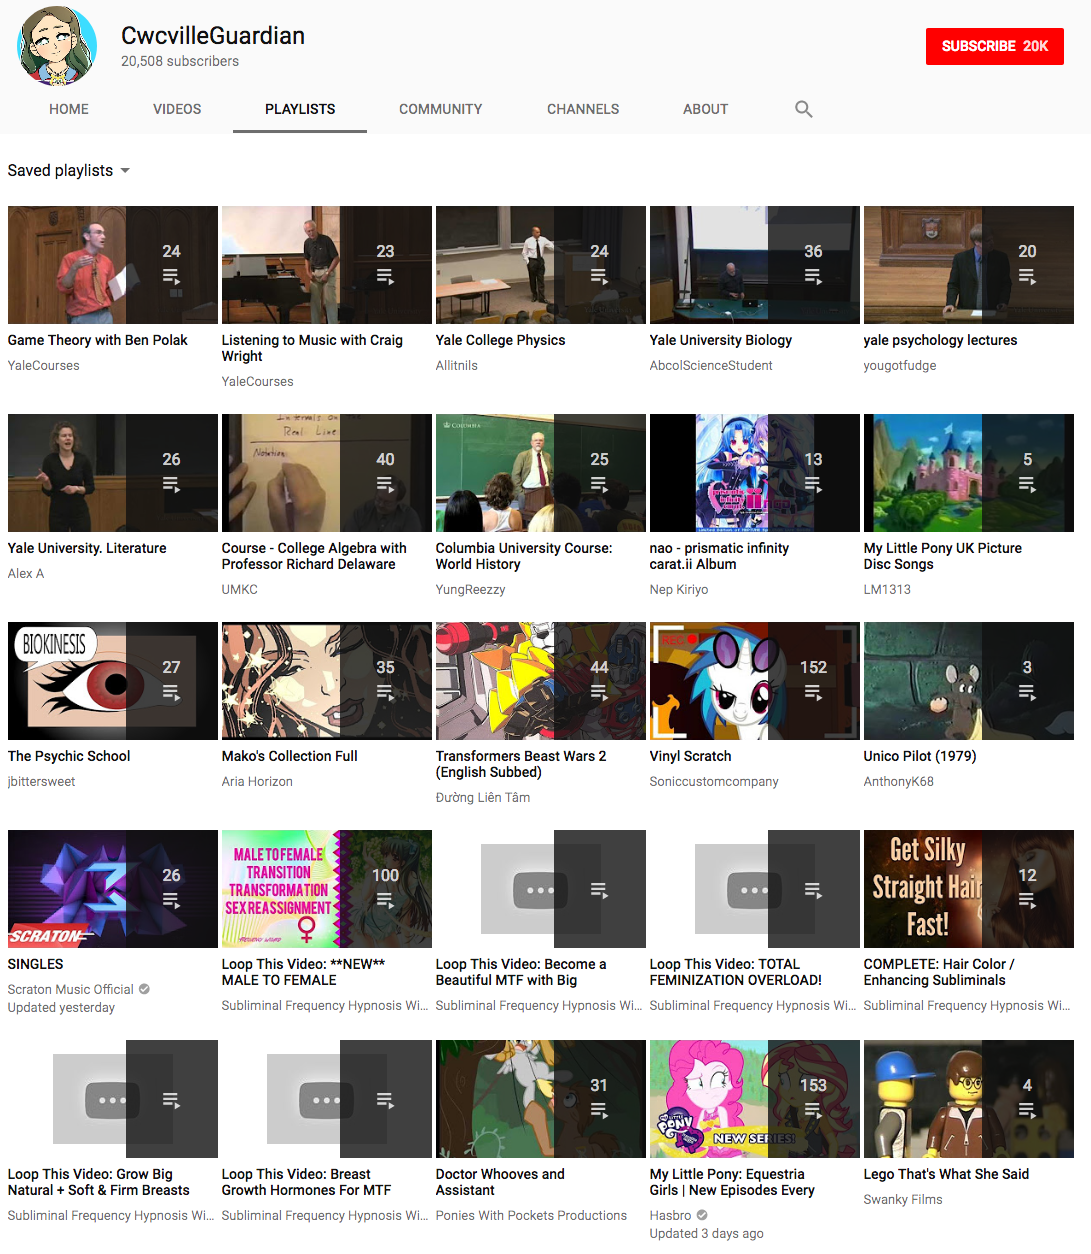Open Hasbro channel link
This screenshot has height=1254, width=1091.
[x=671, y=1215]
